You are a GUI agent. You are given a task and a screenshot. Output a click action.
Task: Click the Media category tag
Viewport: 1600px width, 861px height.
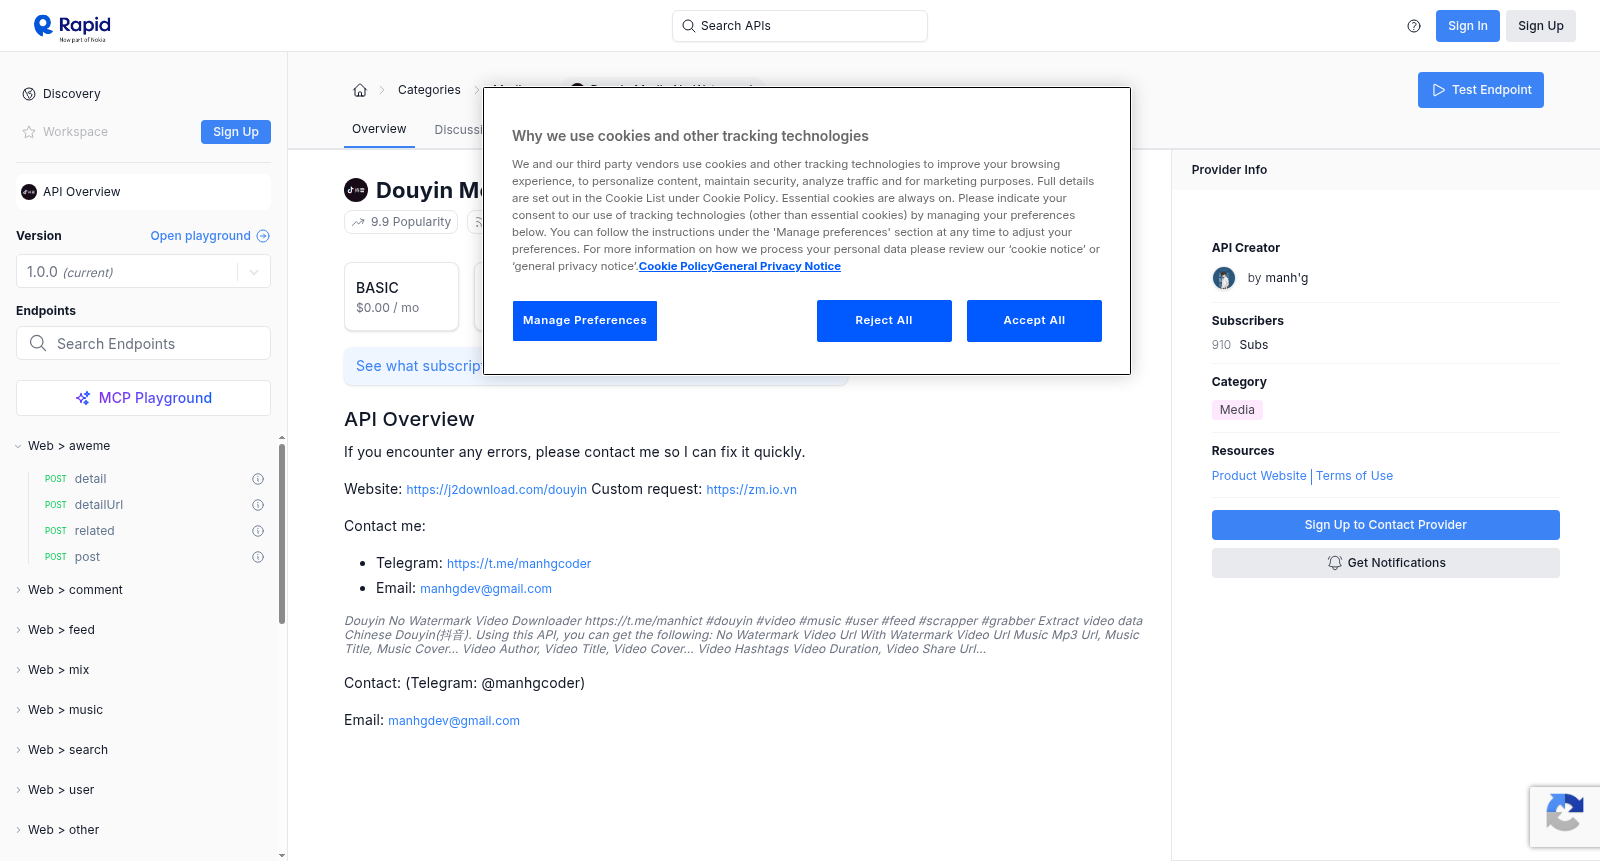click(x=1237, y=410)
